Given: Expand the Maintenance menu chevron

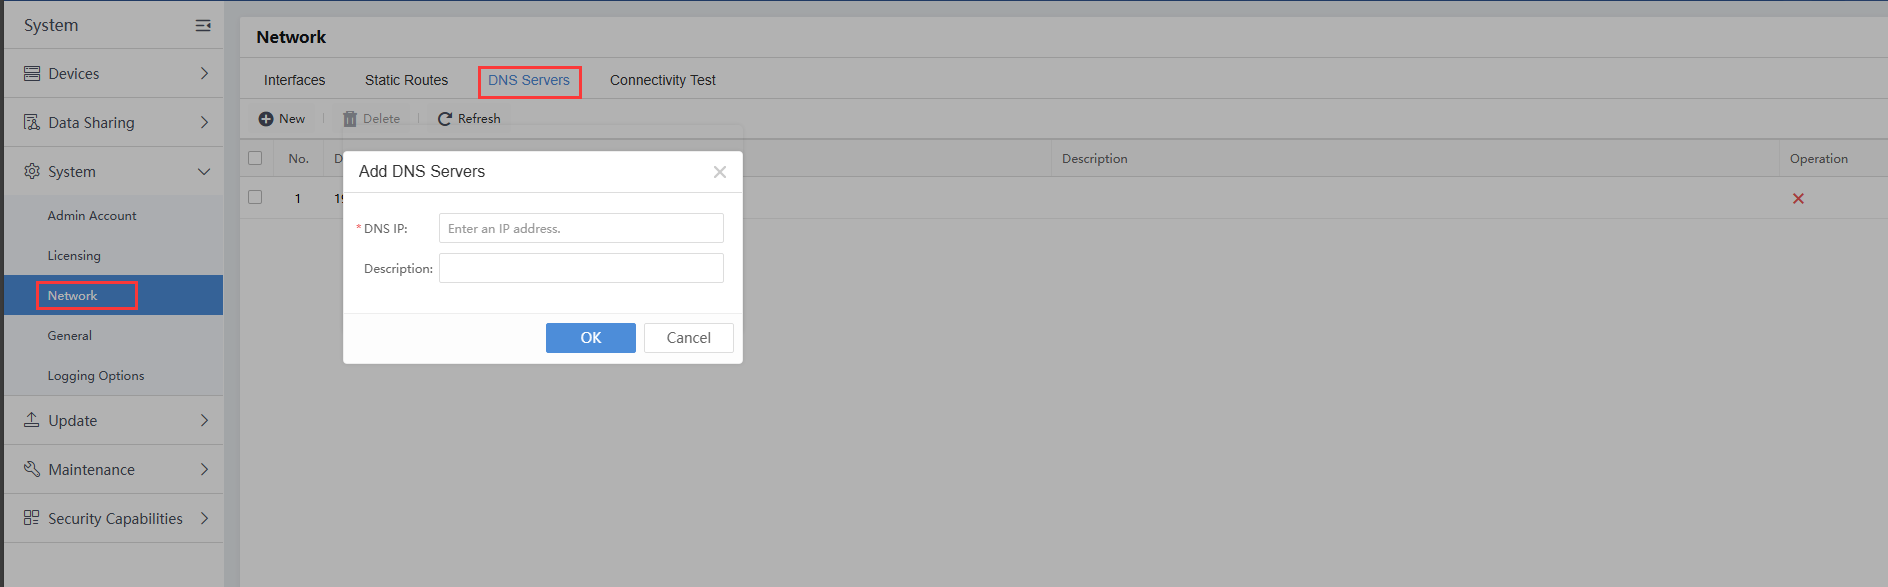Looking at the screenshot, I should [204, 469].
